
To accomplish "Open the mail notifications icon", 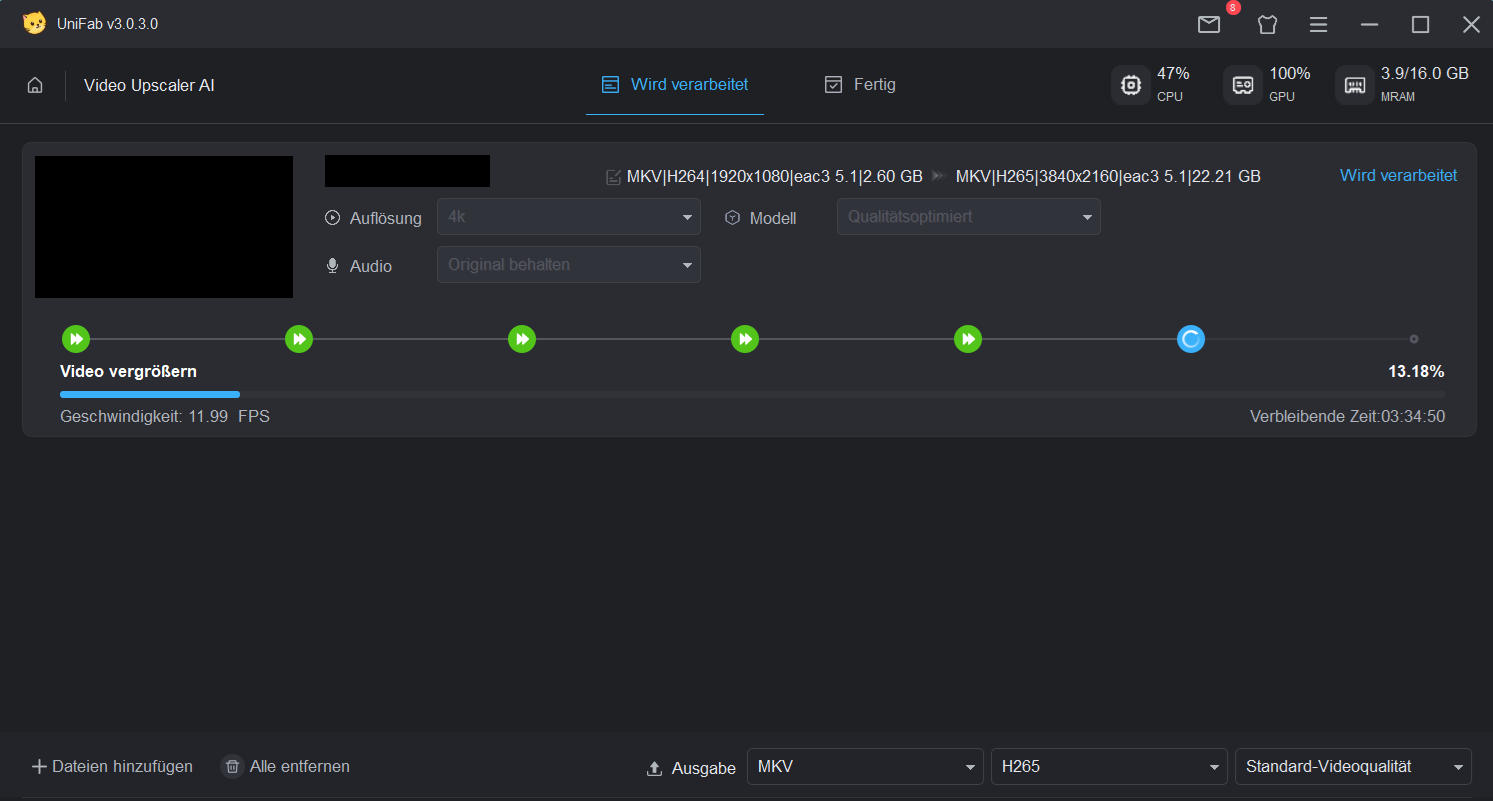I will pos(1209,25).
